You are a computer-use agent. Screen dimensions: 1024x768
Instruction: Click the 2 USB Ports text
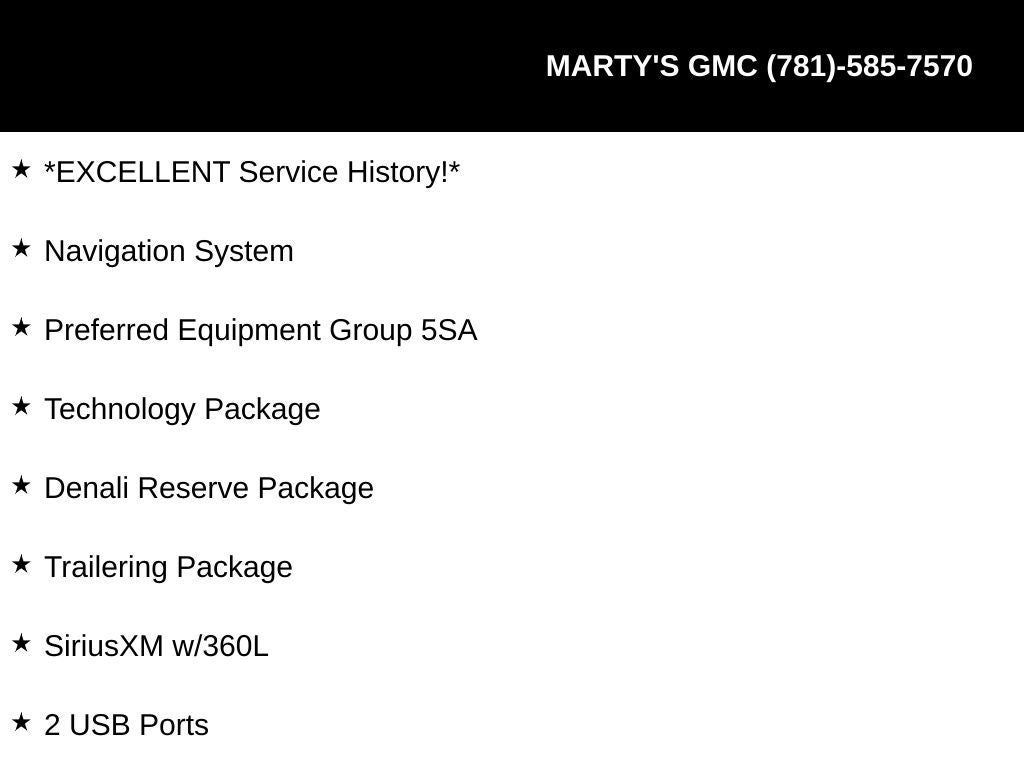coord(126,726)
